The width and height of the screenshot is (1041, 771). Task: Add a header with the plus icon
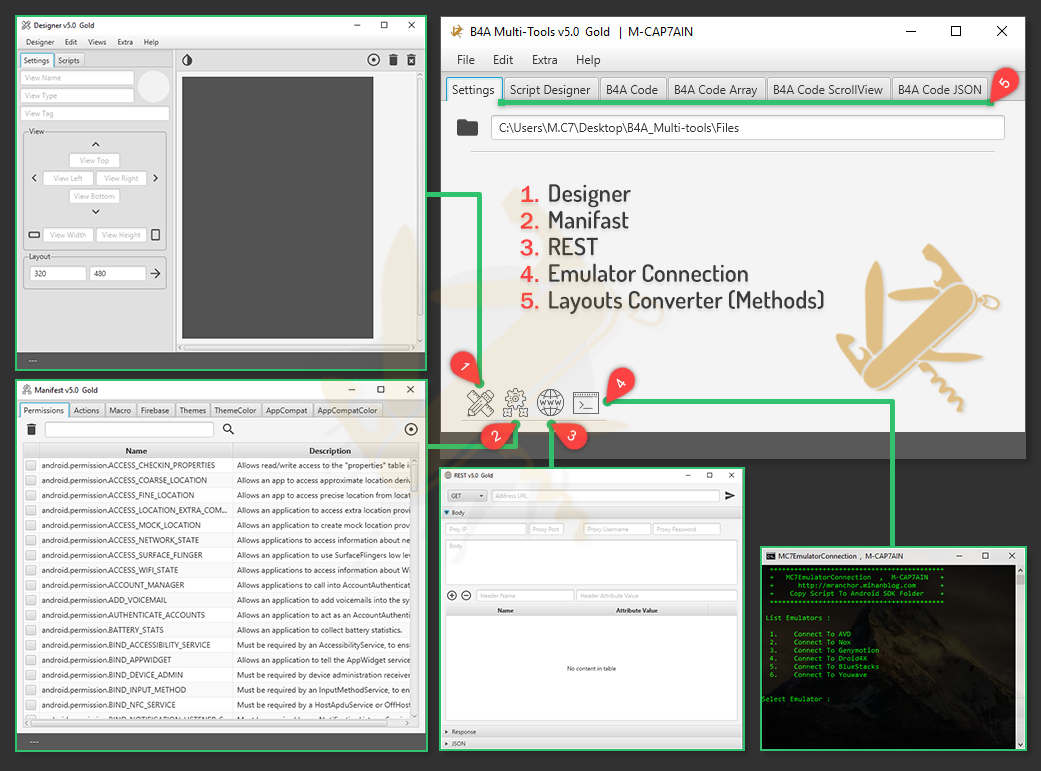coord(452,596)
